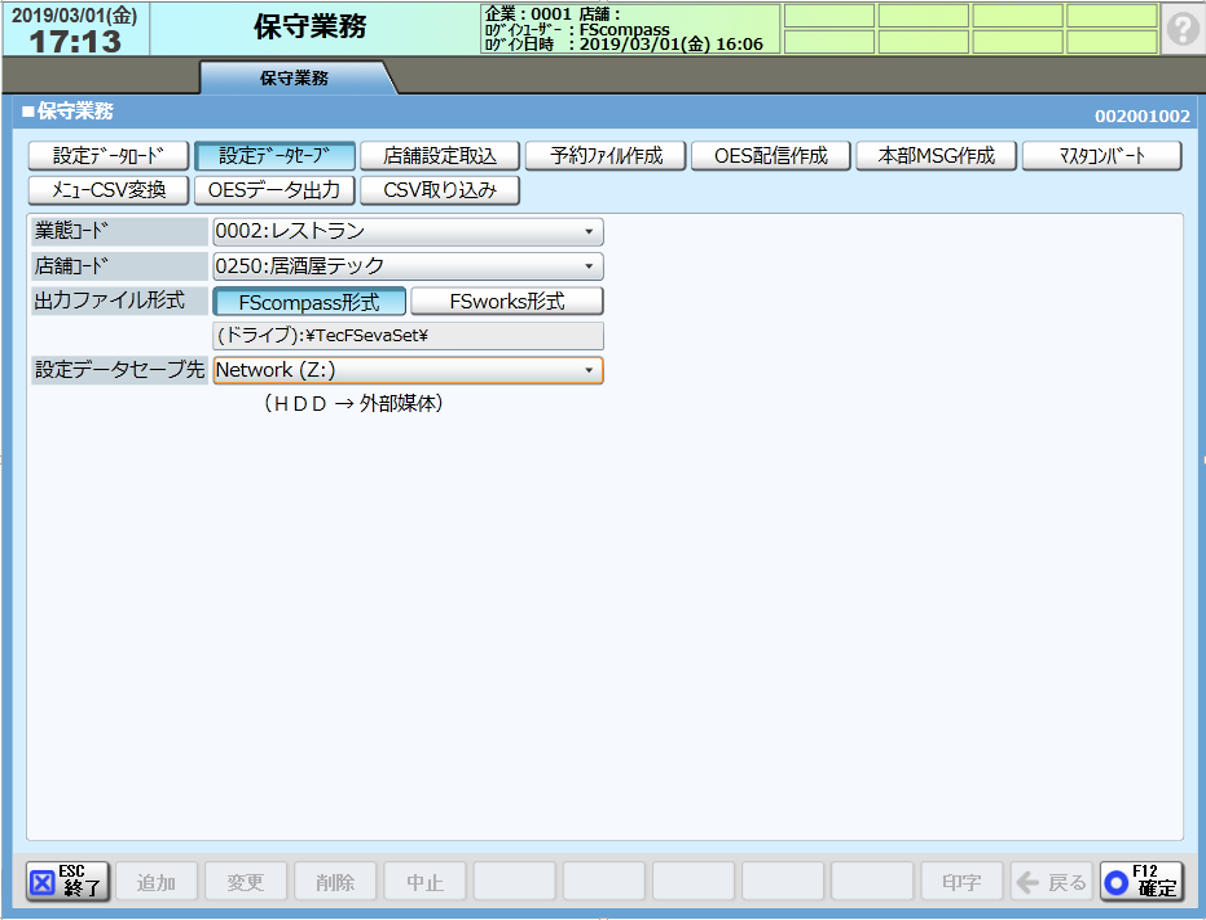This screenshot has height=920, width=1206.
Task: Open the 予約ファイル作成 function
Action: coord(605,156)
